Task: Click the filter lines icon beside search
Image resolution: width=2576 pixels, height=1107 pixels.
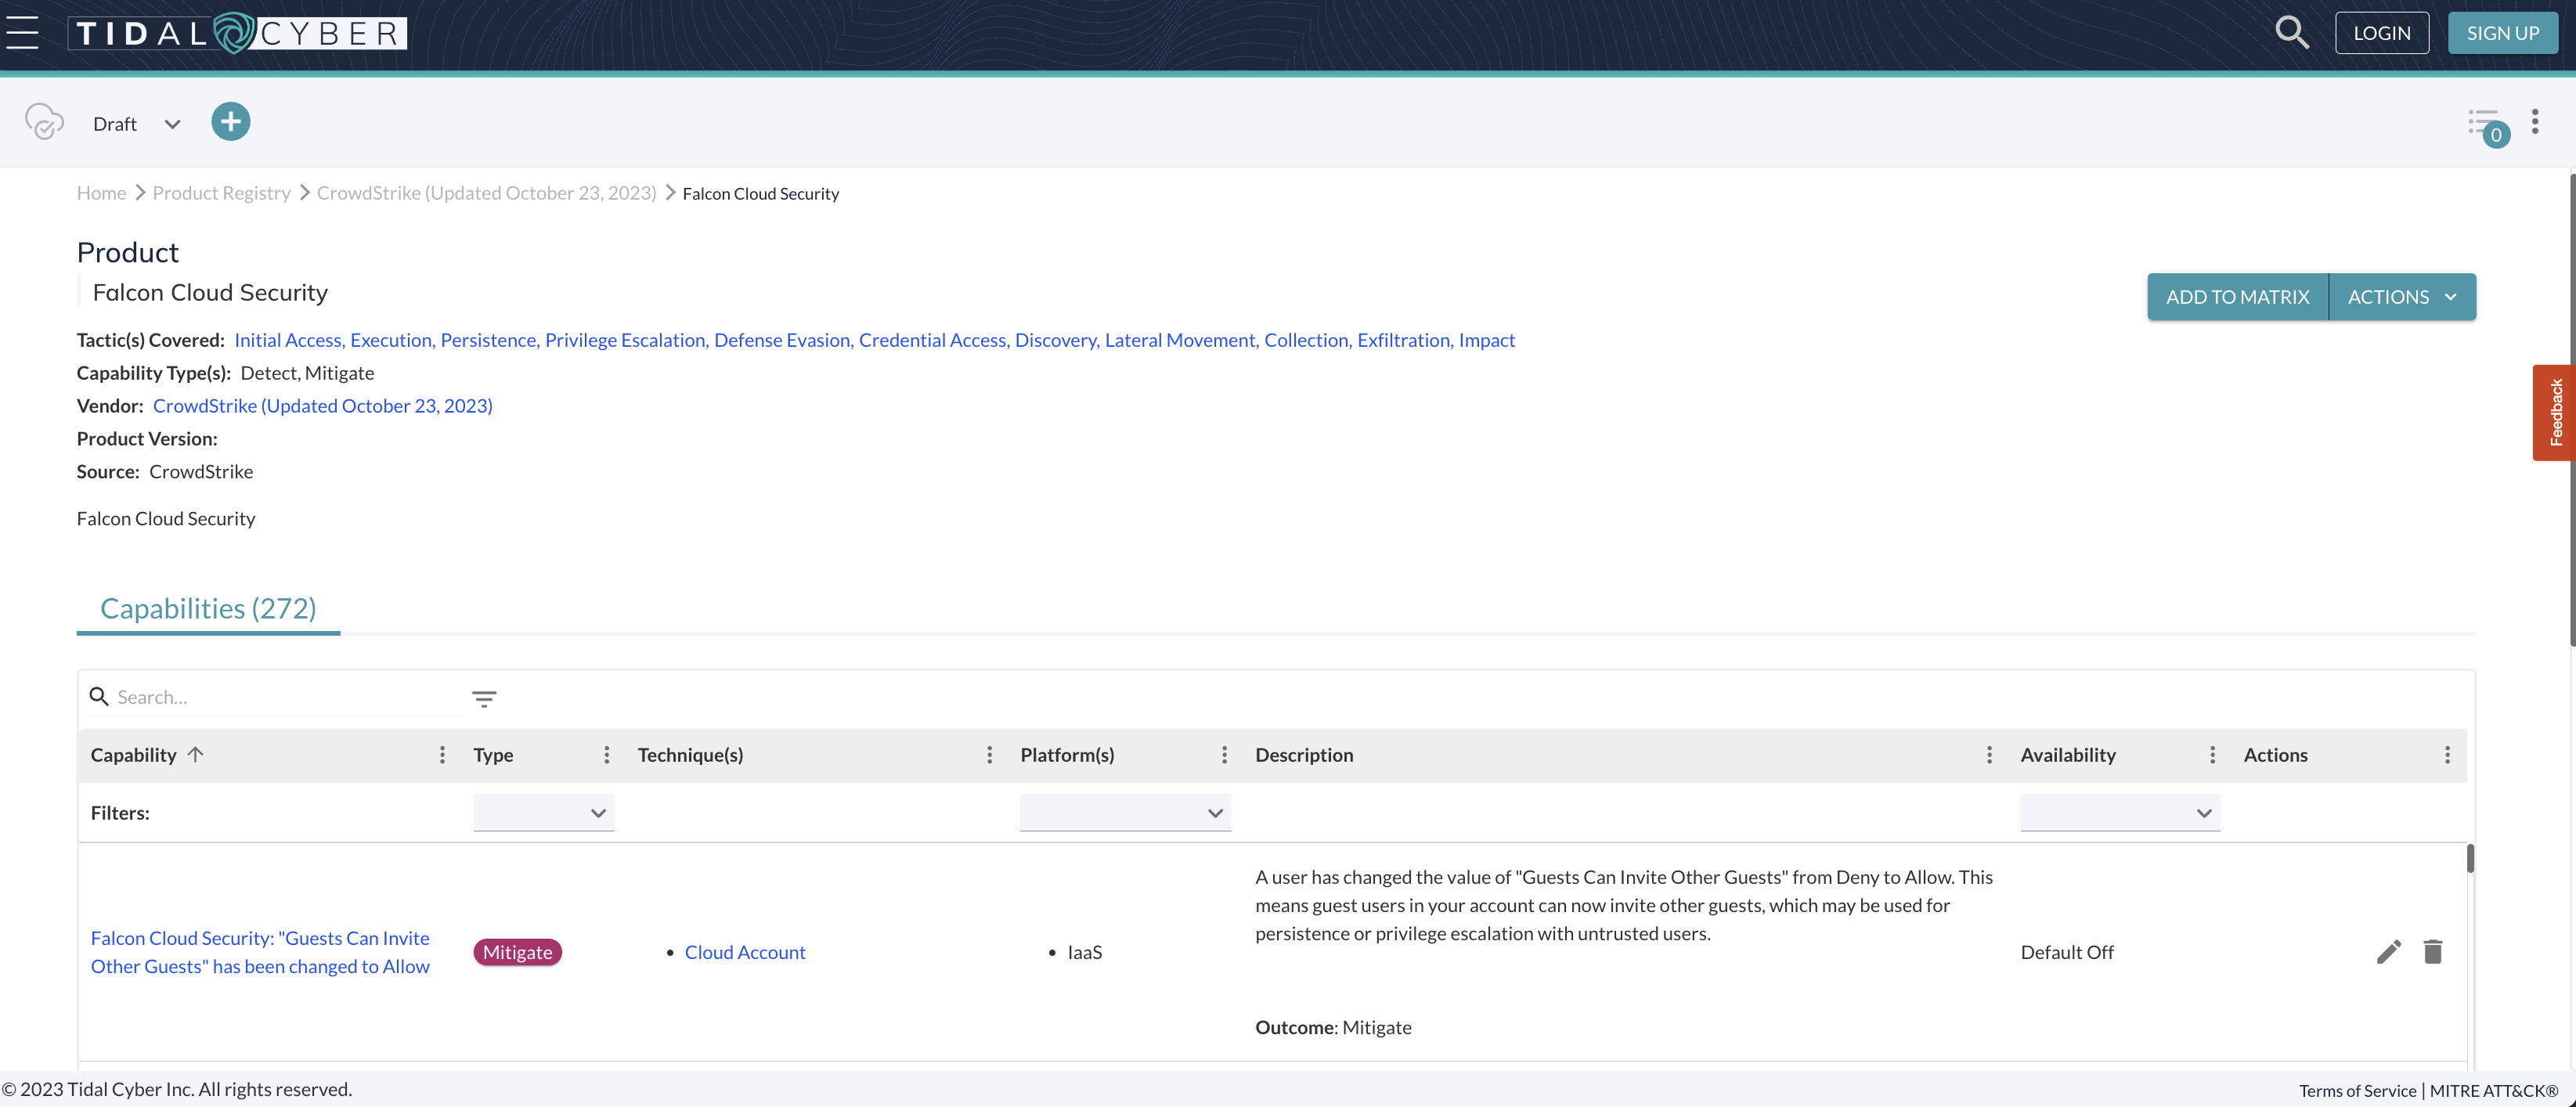Action: click(484, 698)
